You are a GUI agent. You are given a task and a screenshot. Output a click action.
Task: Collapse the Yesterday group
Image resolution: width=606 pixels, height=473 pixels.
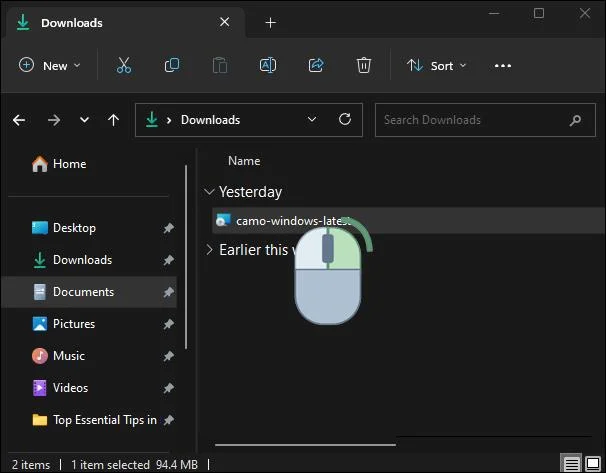pos(209,192)
